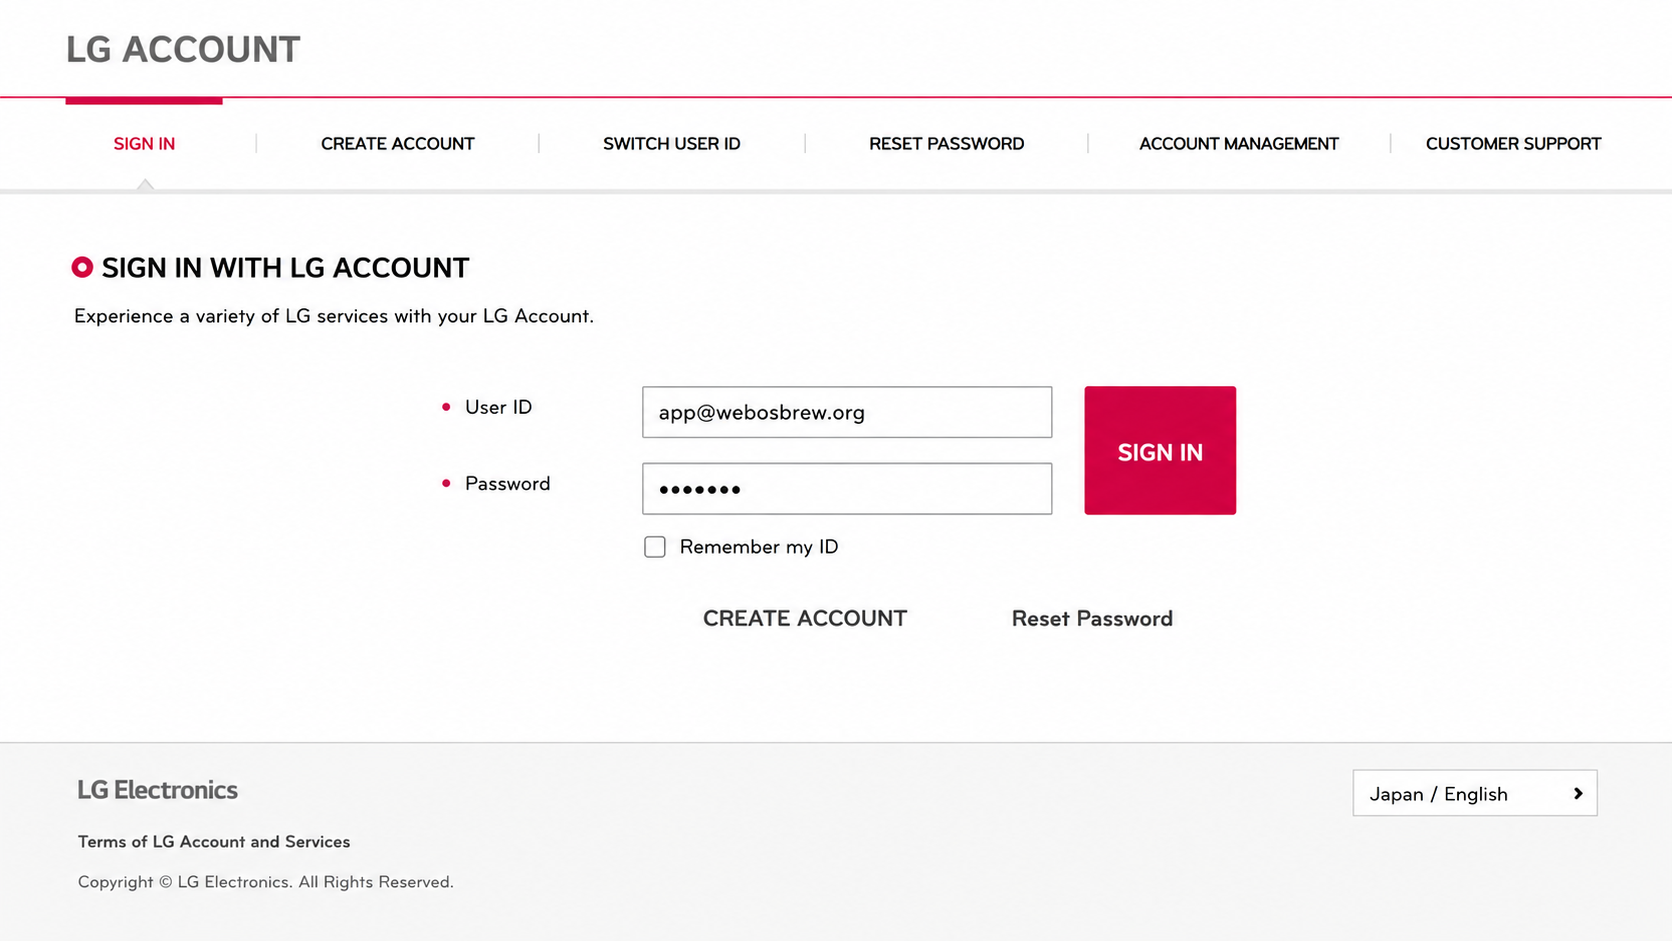Open the CREATE ACCOUNT tab
Image resolution: width=1672 pixels, height=941 pixels.
[x=397, y=143]
